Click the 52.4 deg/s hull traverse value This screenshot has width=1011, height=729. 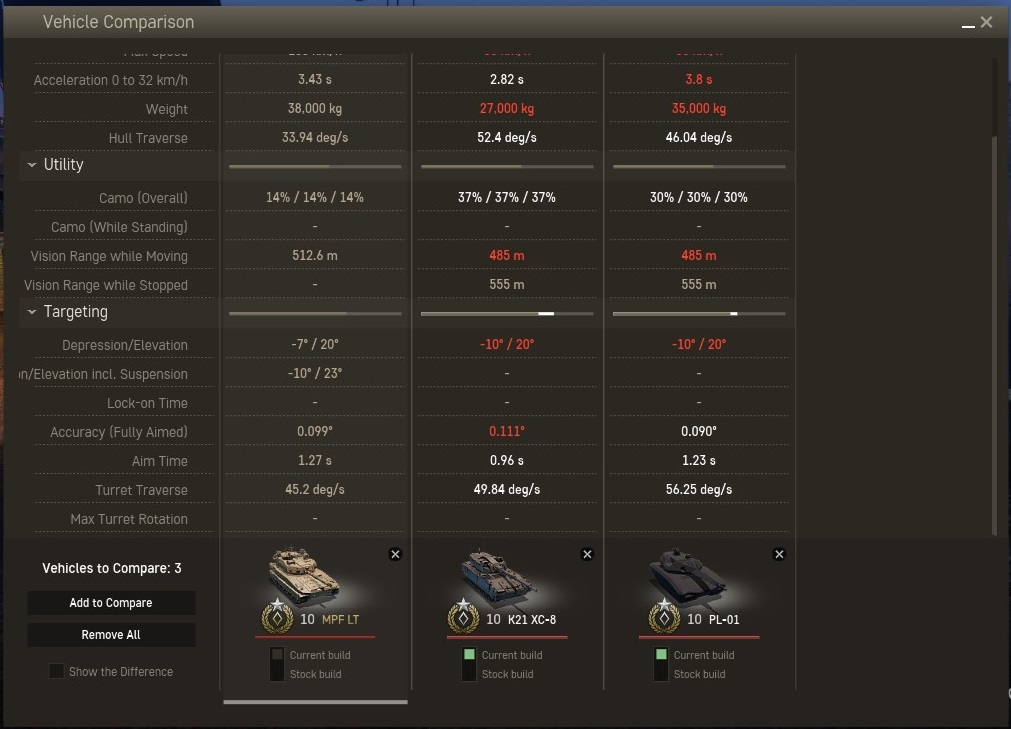tap(507, 137)
